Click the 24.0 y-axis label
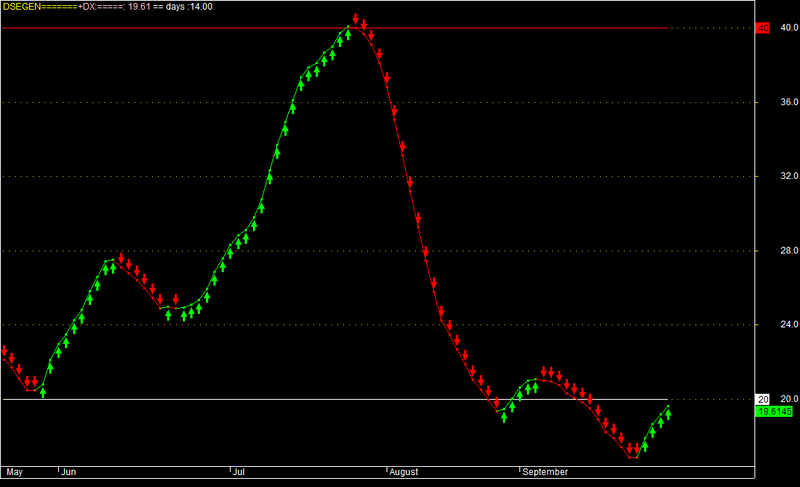Screen dimensions: 800x487 click(x=789, y=324)
